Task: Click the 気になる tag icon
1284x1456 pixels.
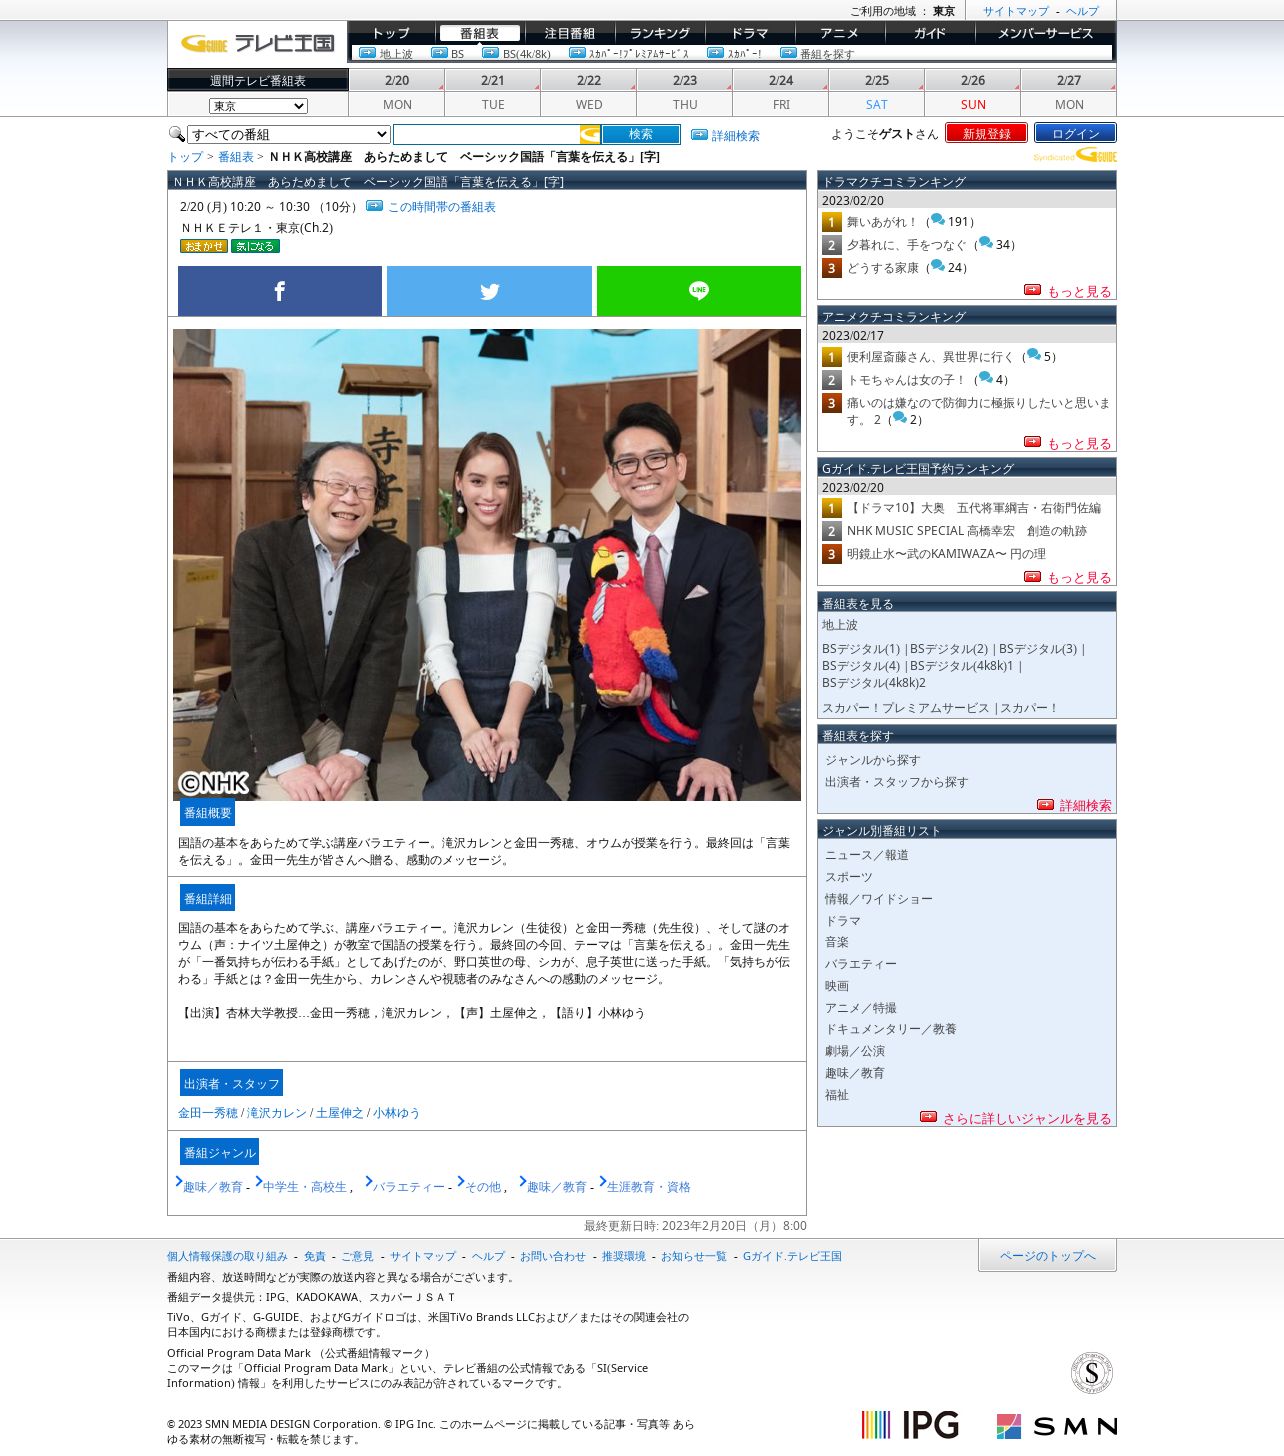Action: click(255, 246)
